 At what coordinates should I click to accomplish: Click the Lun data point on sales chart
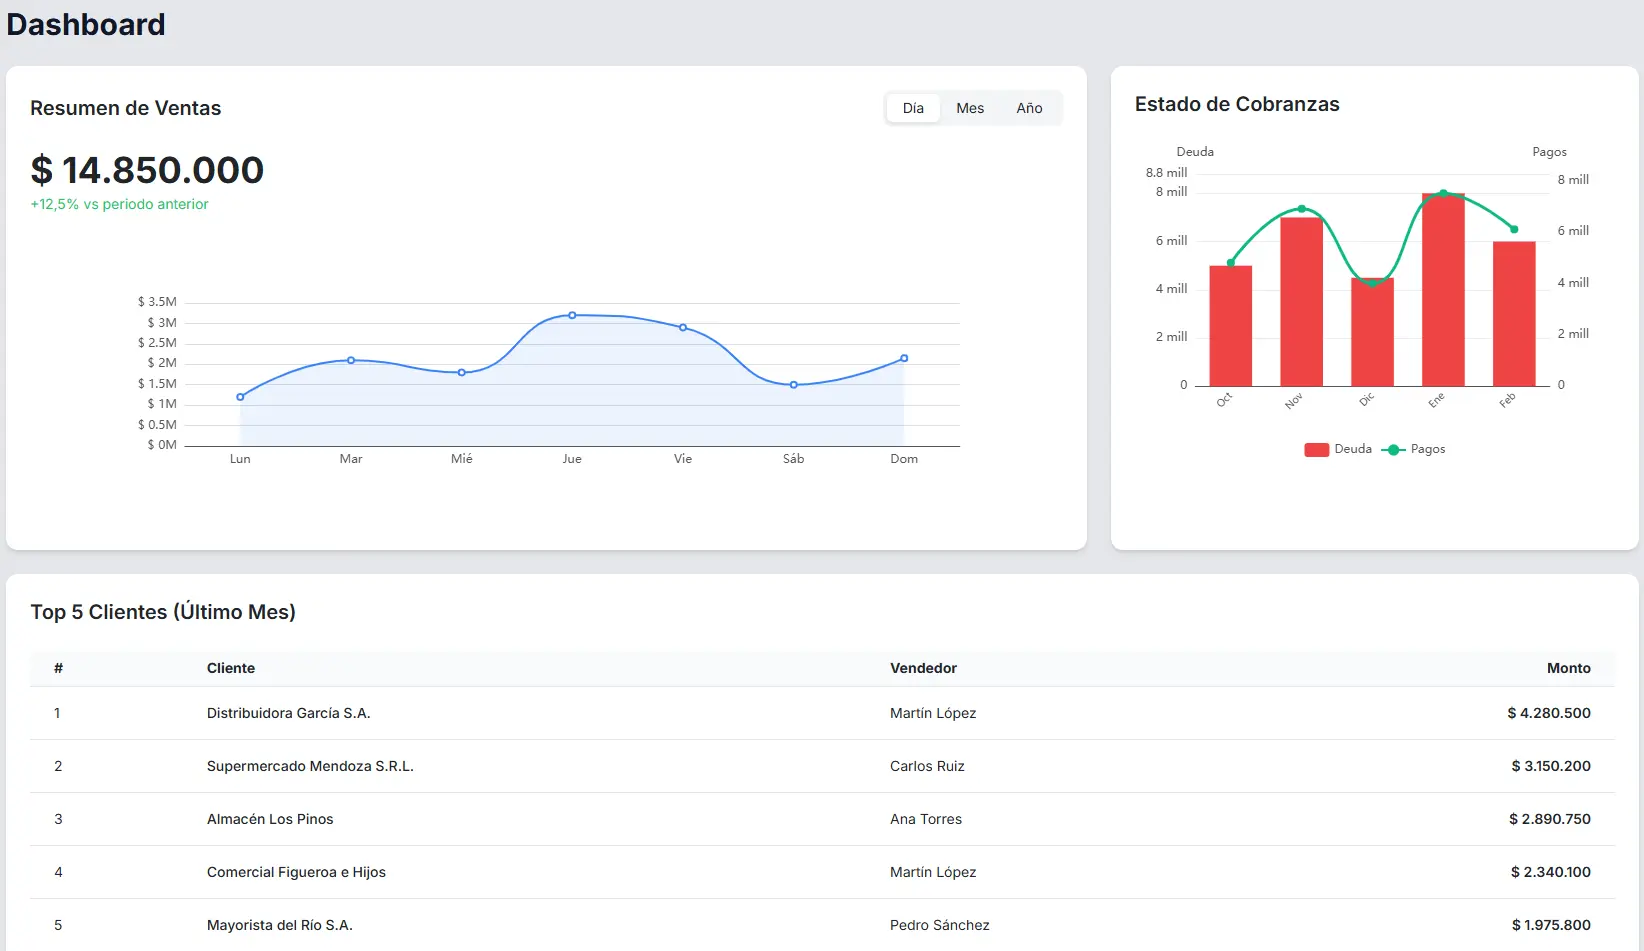coord(240,397)
